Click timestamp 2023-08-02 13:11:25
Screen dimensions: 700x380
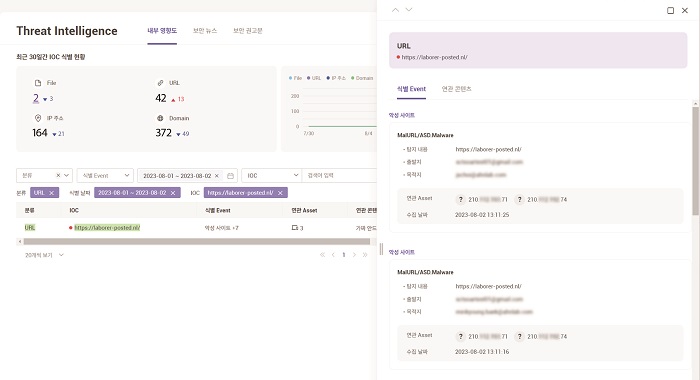point(482,215)
